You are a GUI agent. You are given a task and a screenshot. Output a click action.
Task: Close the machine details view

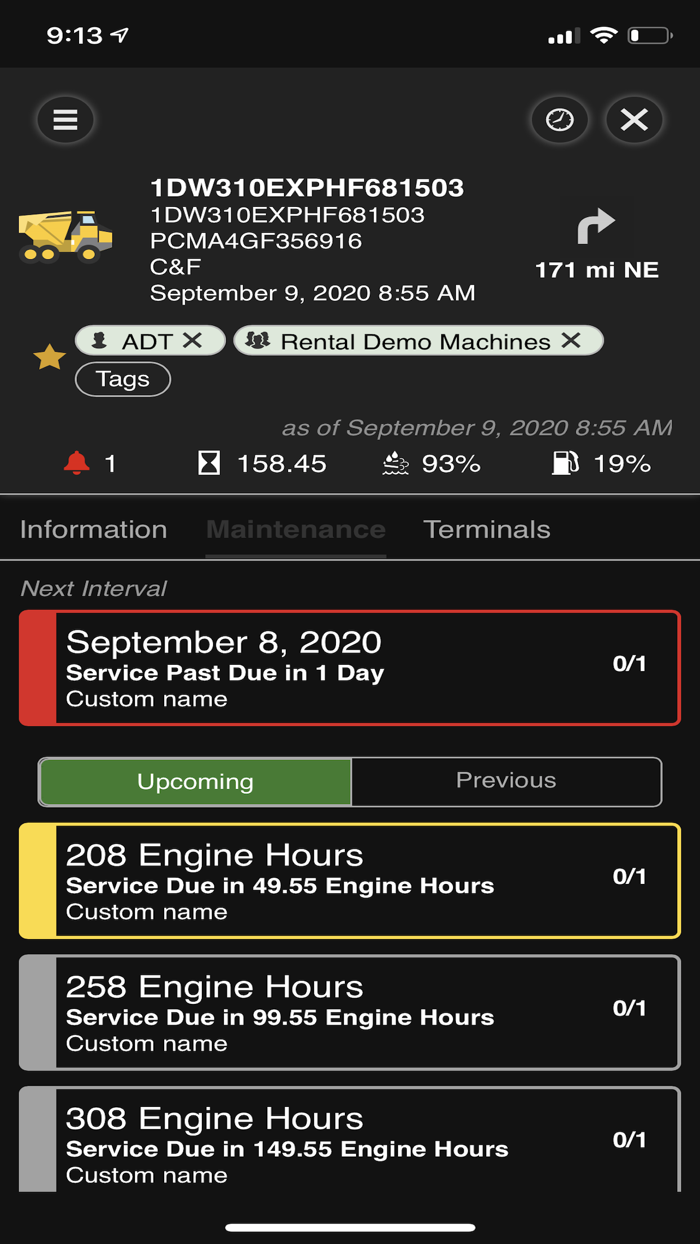point(634,120)
